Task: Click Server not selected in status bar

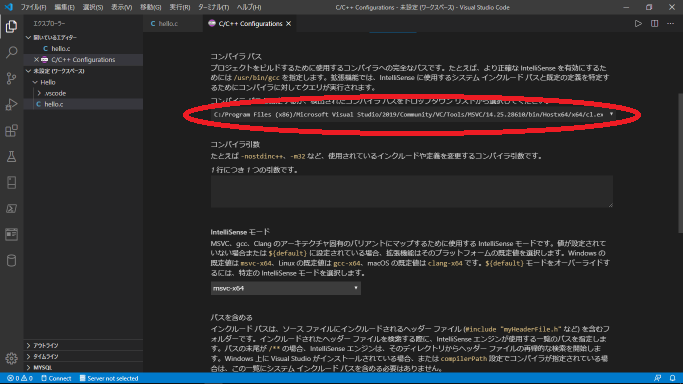Action: pos(108,378)
